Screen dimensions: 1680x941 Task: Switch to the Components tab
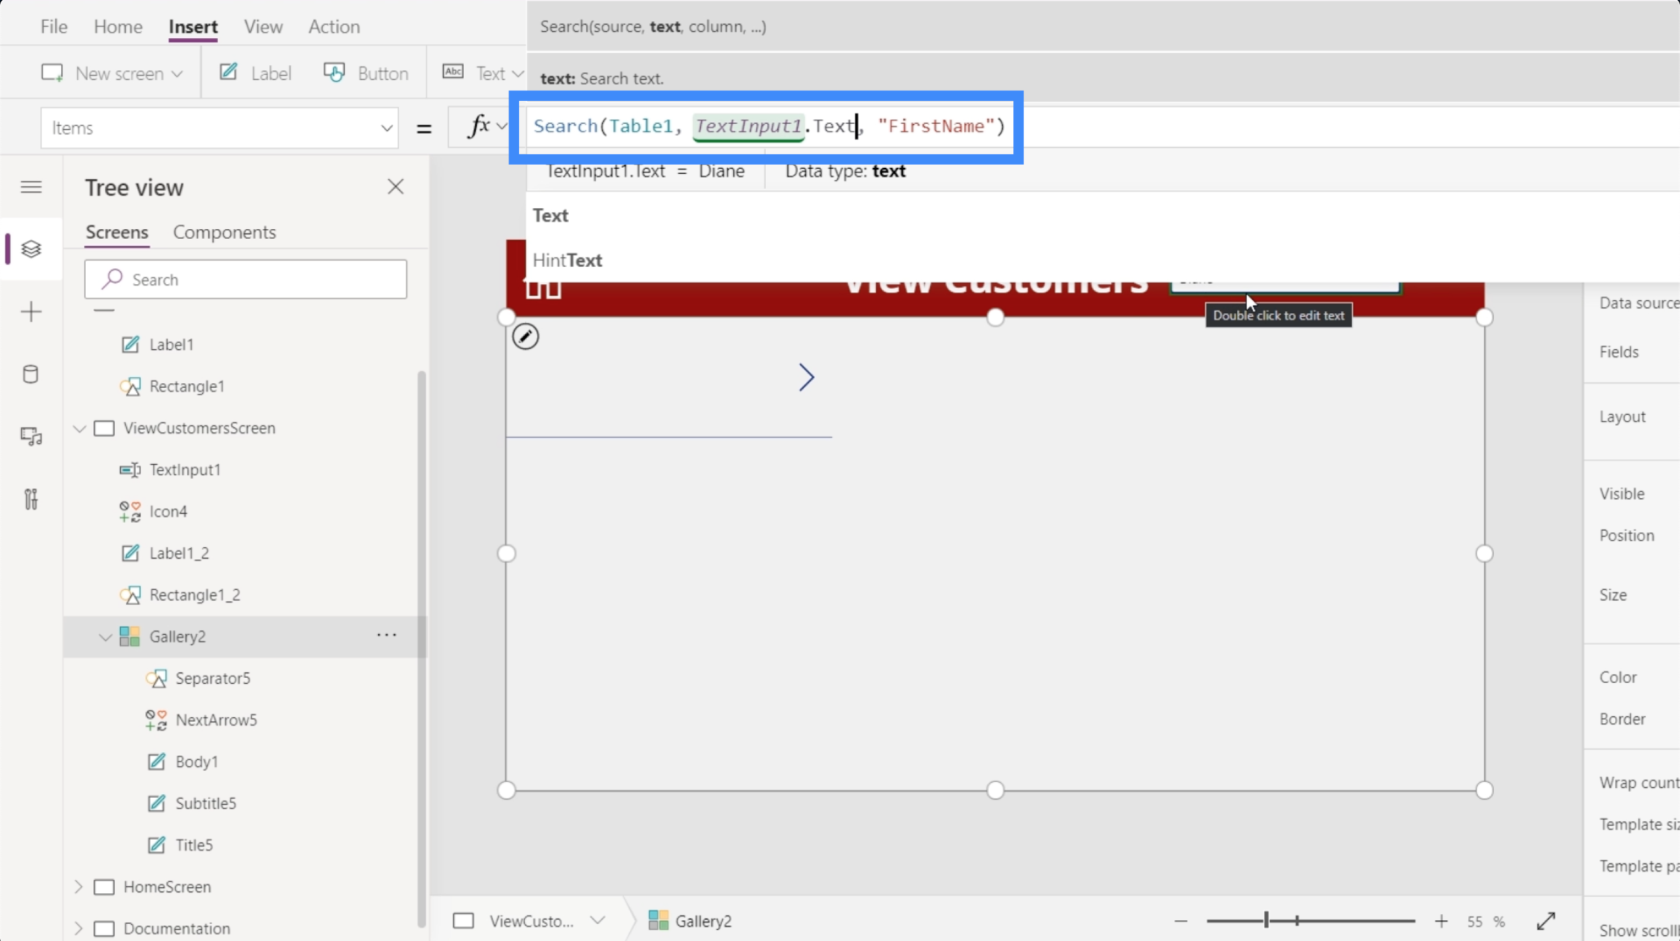[x=224, y=232]
